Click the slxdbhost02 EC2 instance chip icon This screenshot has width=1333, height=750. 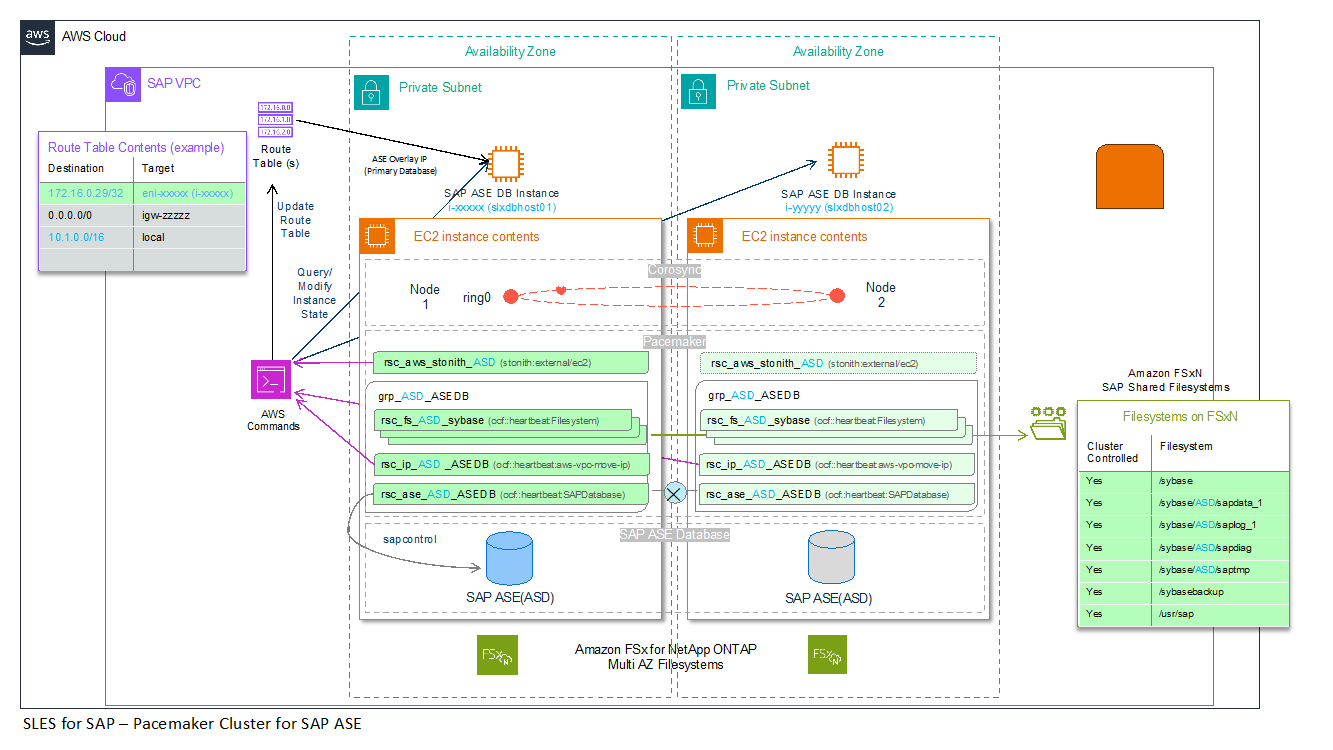(x=845, y=159)
